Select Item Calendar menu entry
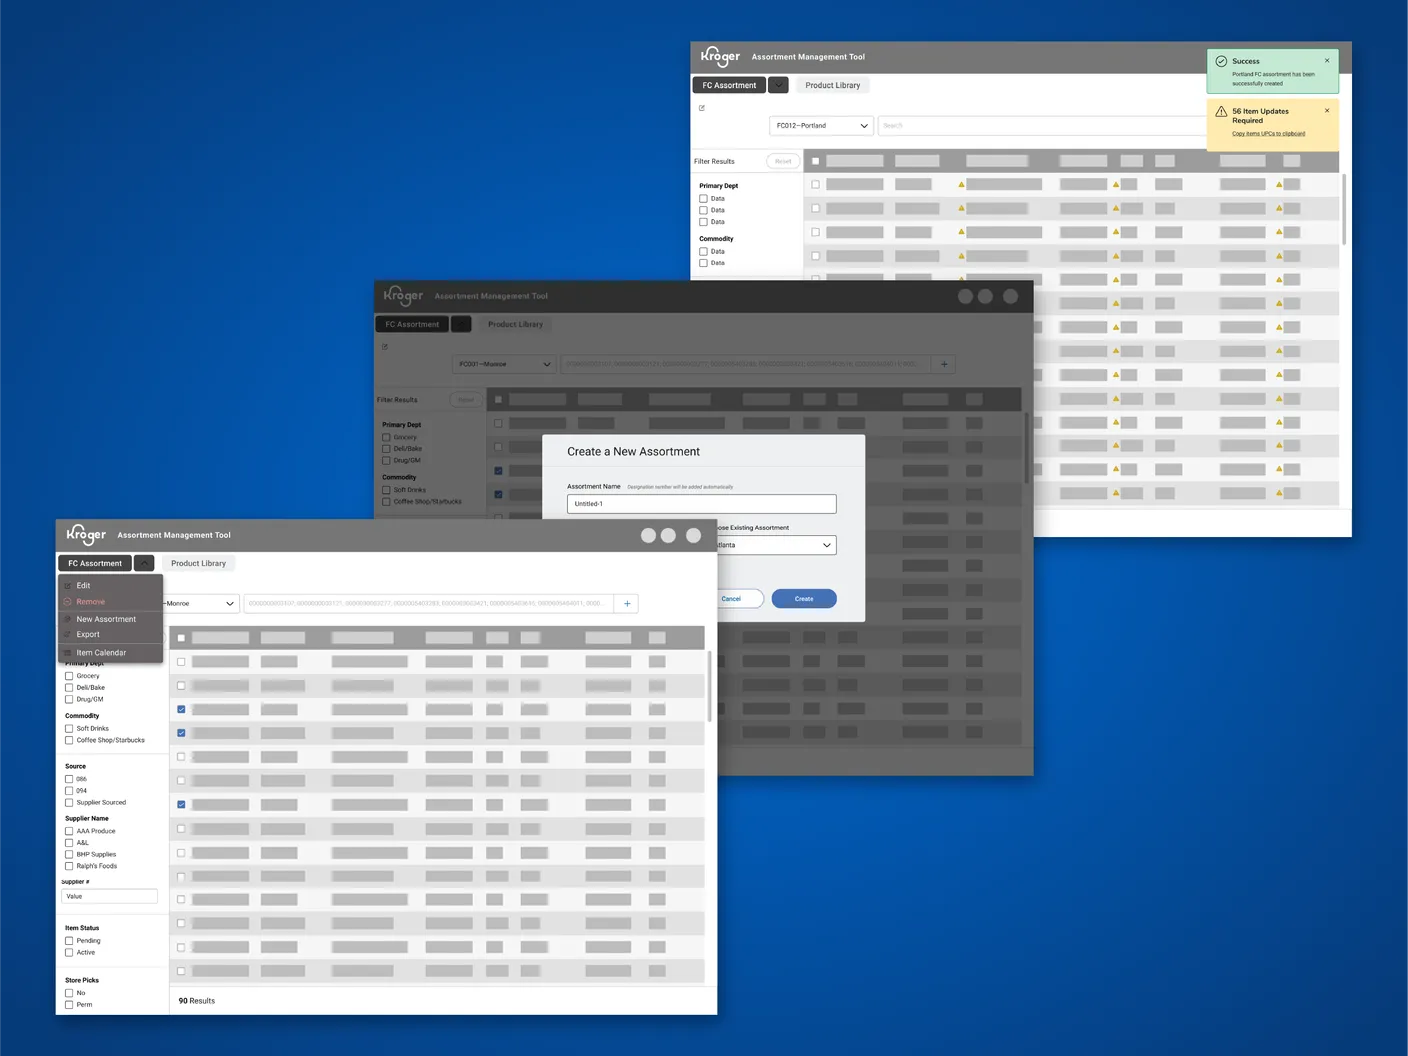The height and width of the screenshot is (1056, 1408). pyautogui.click(x=101, y=653)
